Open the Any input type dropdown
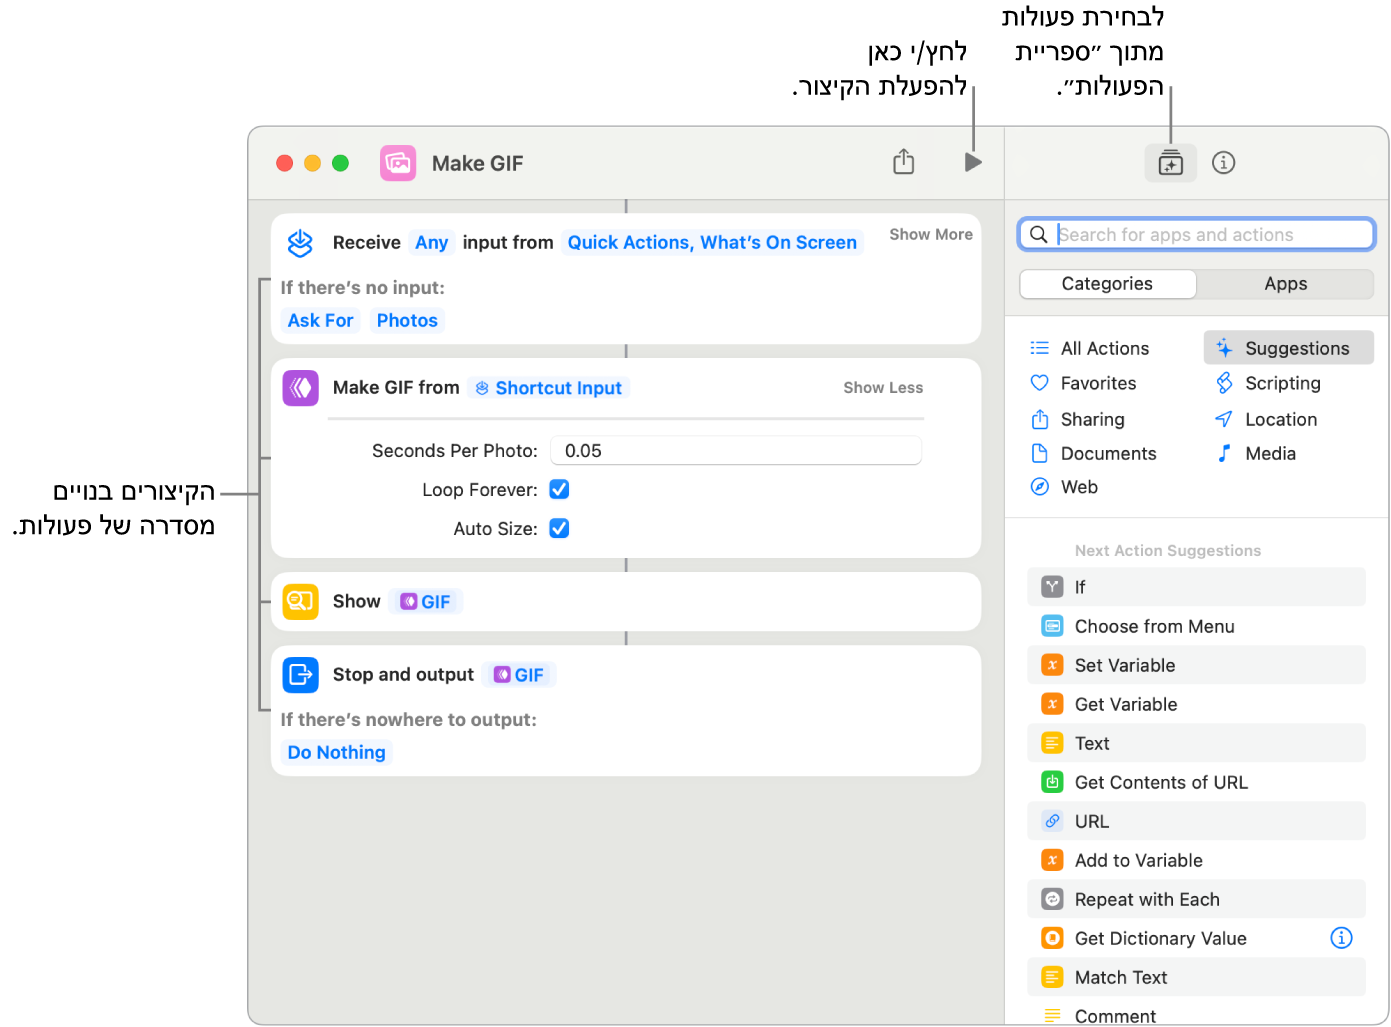The width and height of the screenshot is (1391, 1027). pos(431,243)
